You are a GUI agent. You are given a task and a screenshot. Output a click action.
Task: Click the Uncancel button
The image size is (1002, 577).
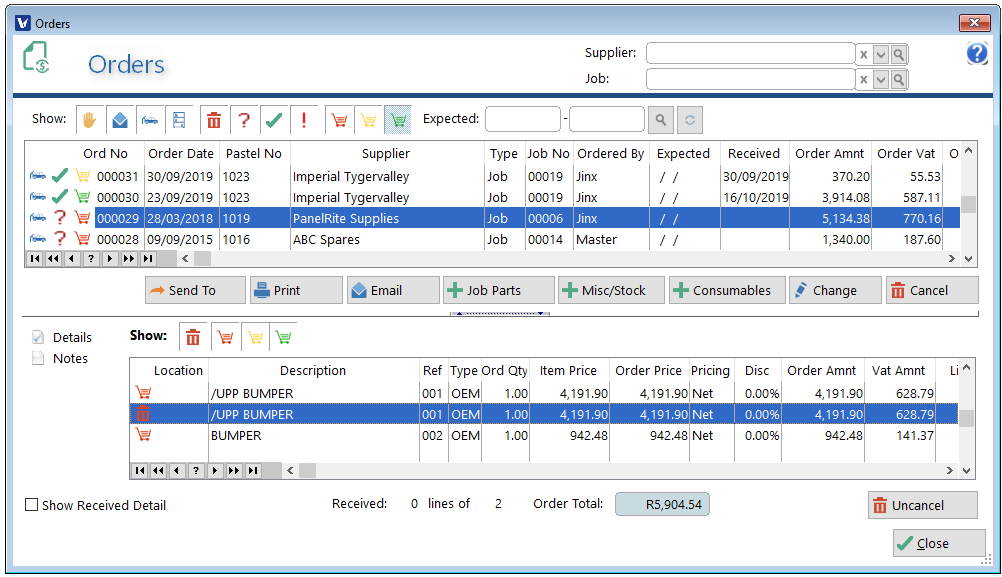923,505
